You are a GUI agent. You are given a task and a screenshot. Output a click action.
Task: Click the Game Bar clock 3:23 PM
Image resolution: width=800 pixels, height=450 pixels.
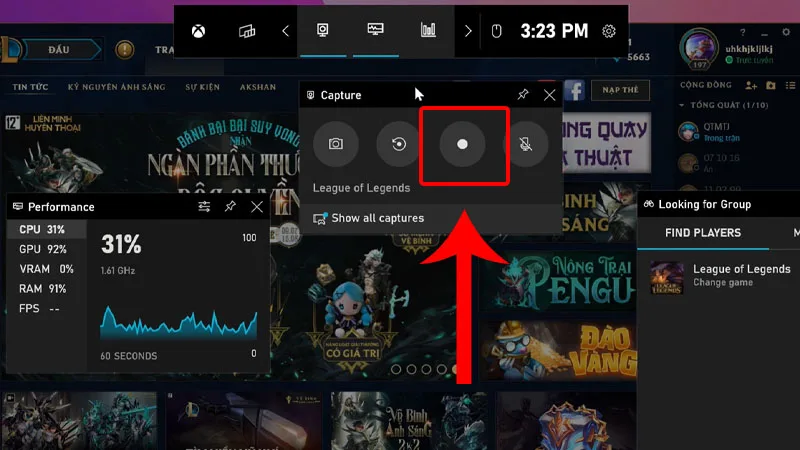click(x=554, y=31)
